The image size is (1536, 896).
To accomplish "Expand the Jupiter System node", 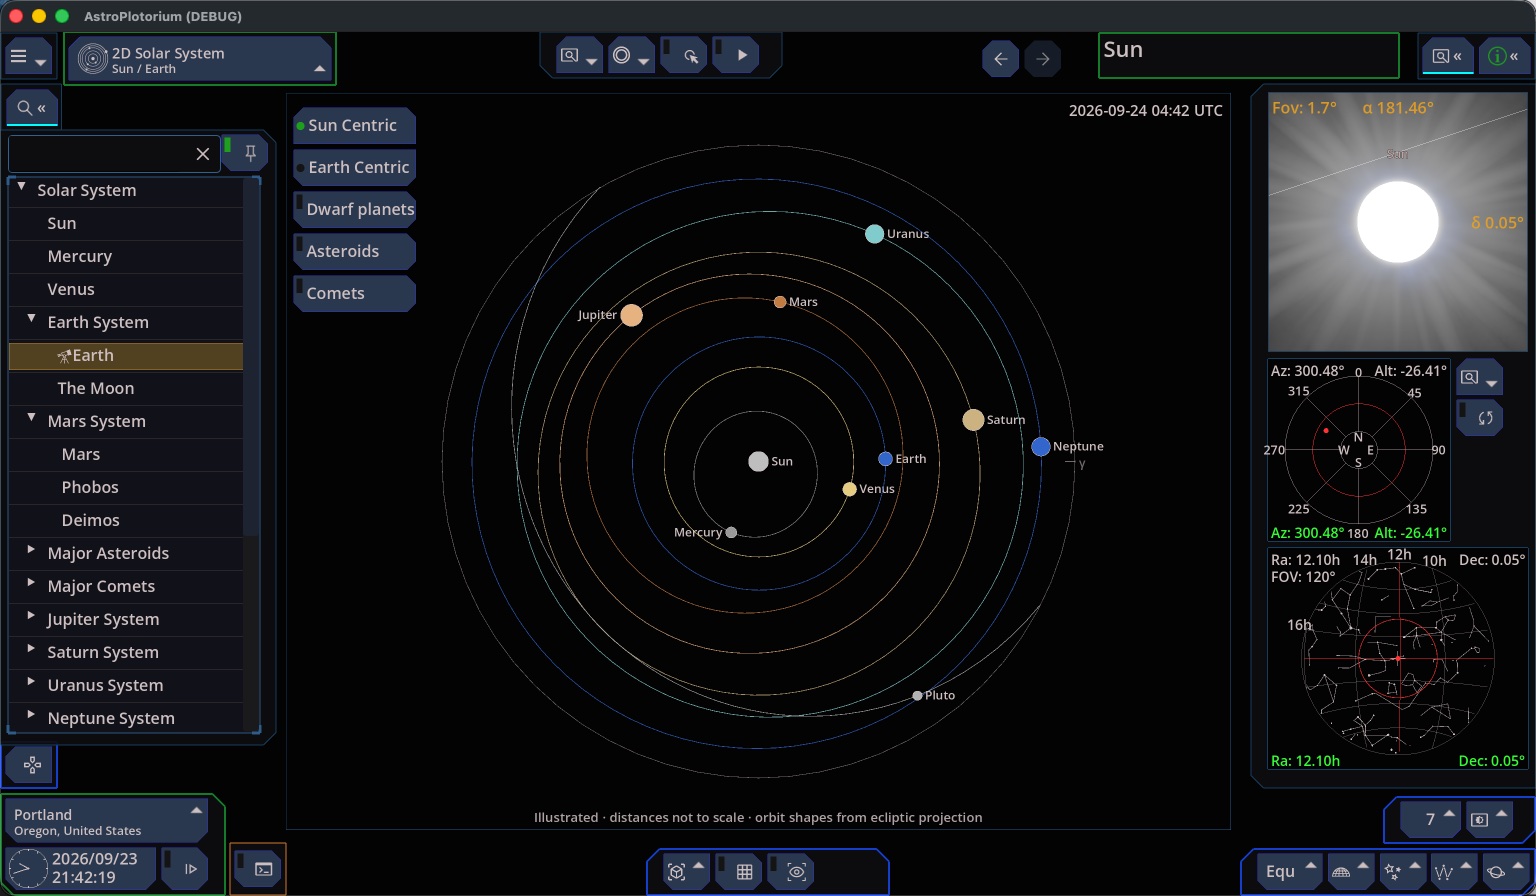I will [x=31, y=617].
